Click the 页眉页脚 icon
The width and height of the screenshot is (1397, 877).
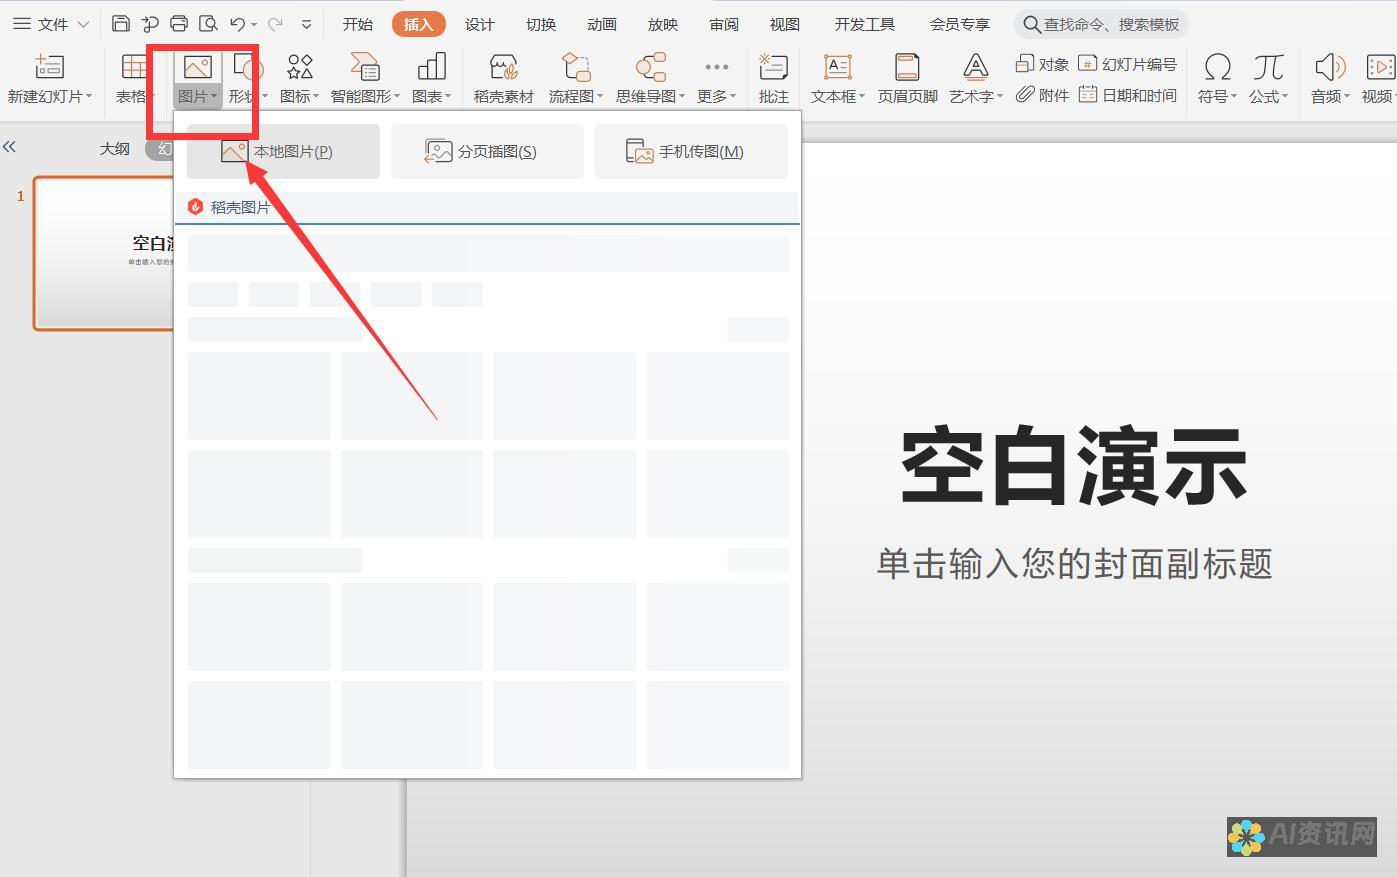907,67
